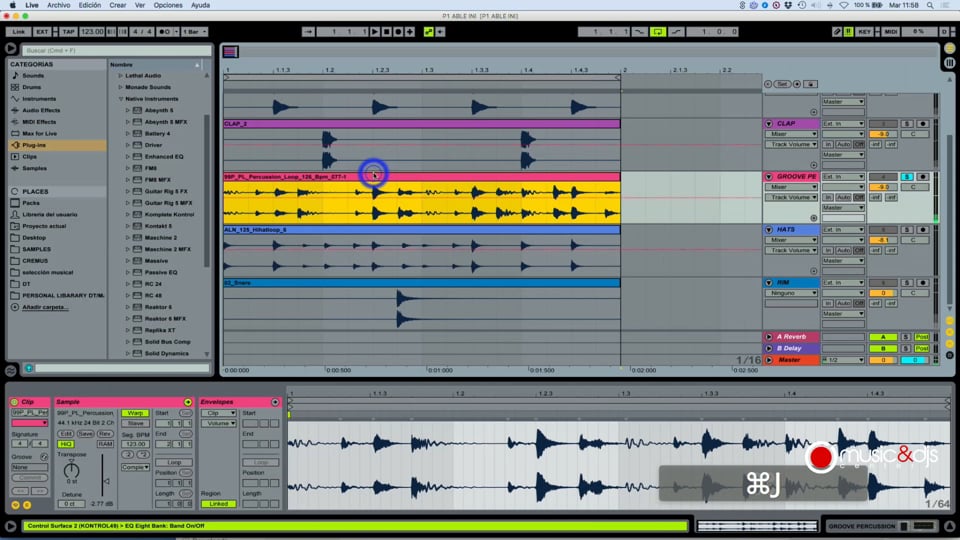Collapse the HATS track
Viewport: 960px width, 540px height.
[x=769, y=230]
